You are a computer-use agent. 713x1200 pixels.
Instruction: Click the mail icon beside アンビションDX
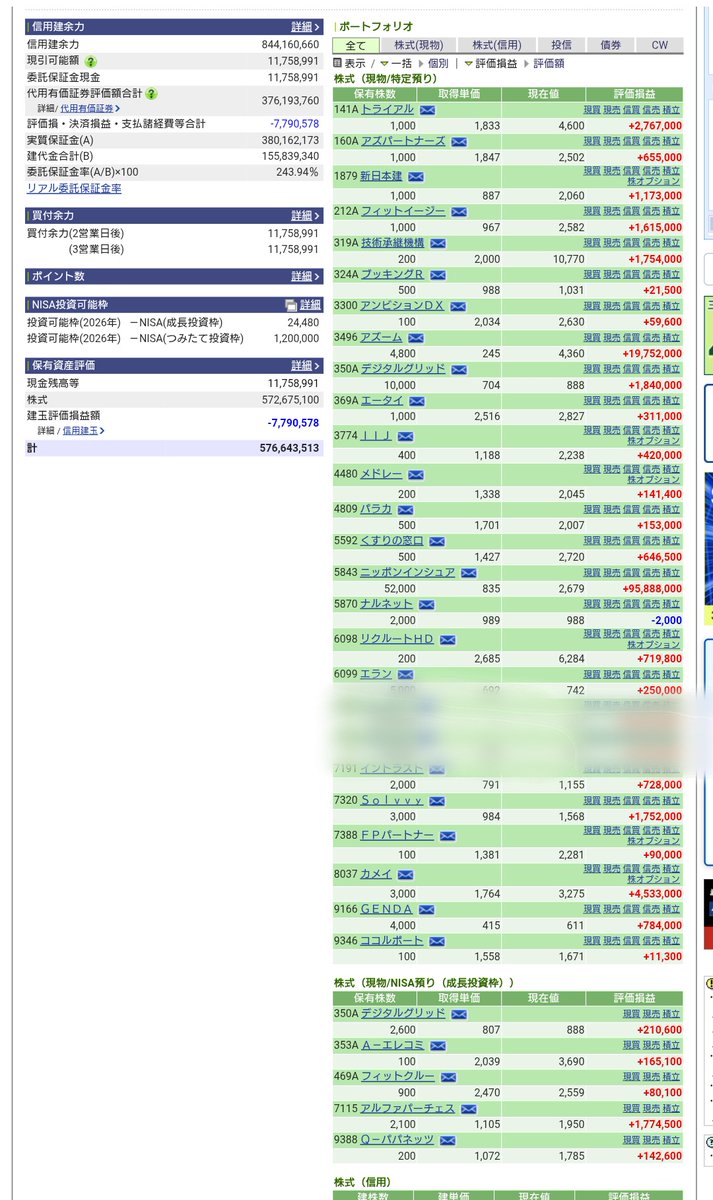click(x=459, y=306)
